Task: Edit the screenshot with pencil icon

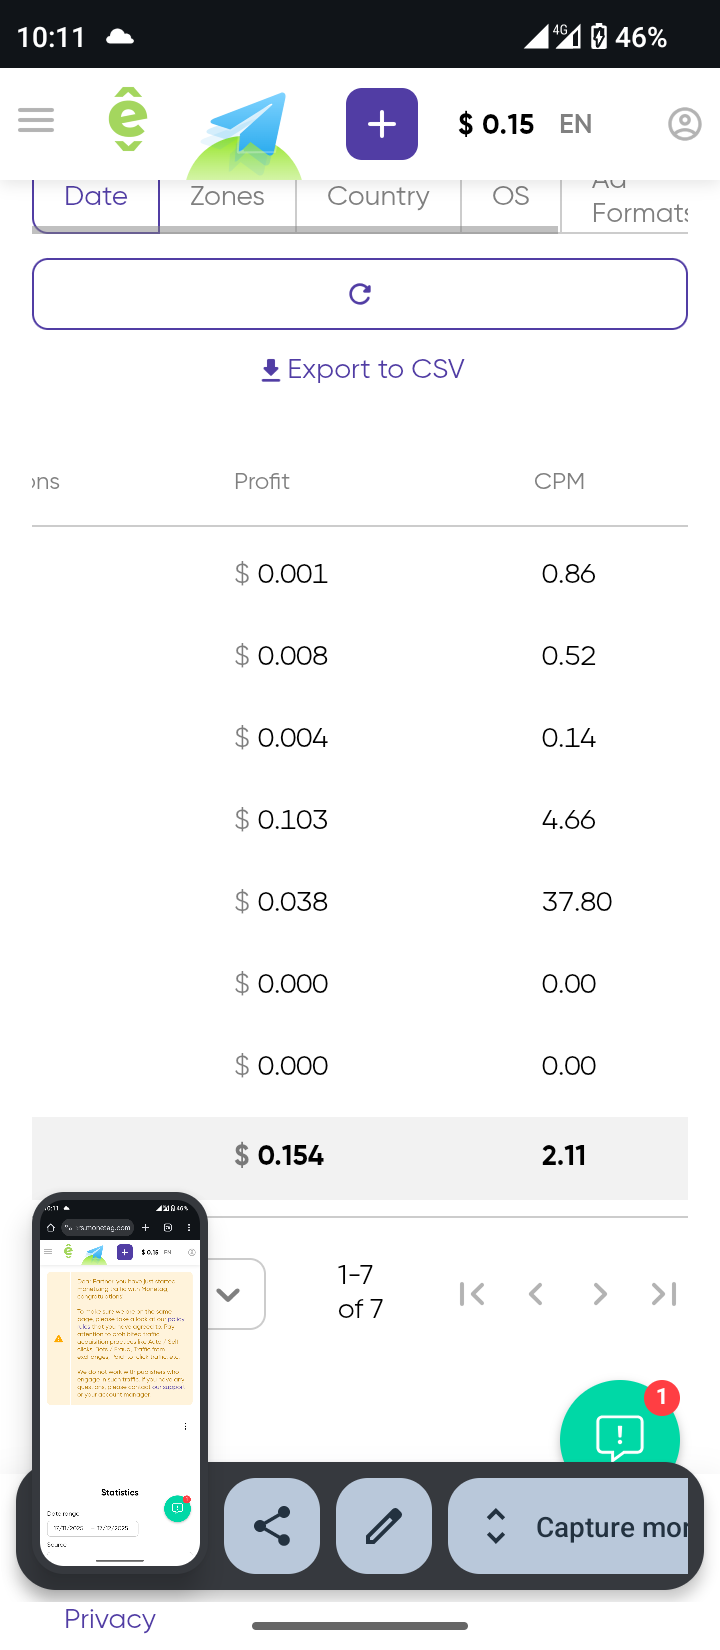Action: click(x=384, y=1526)
